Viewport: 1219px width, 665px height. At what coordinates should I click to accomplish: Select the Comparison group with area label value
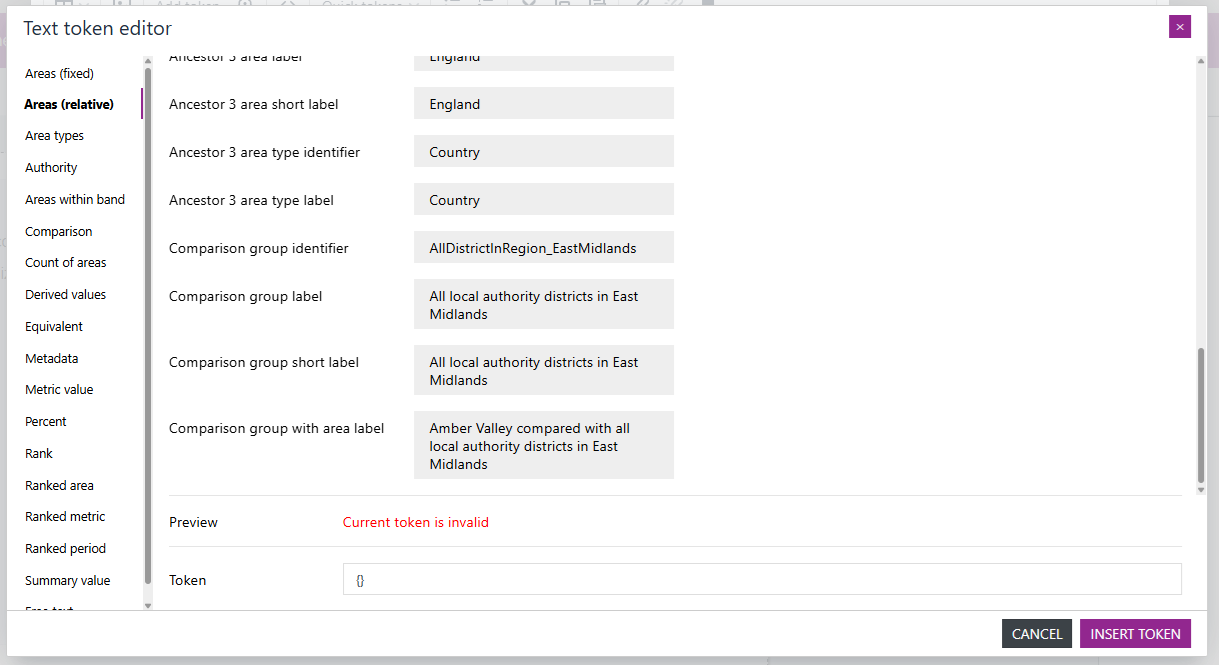[543, 445]
